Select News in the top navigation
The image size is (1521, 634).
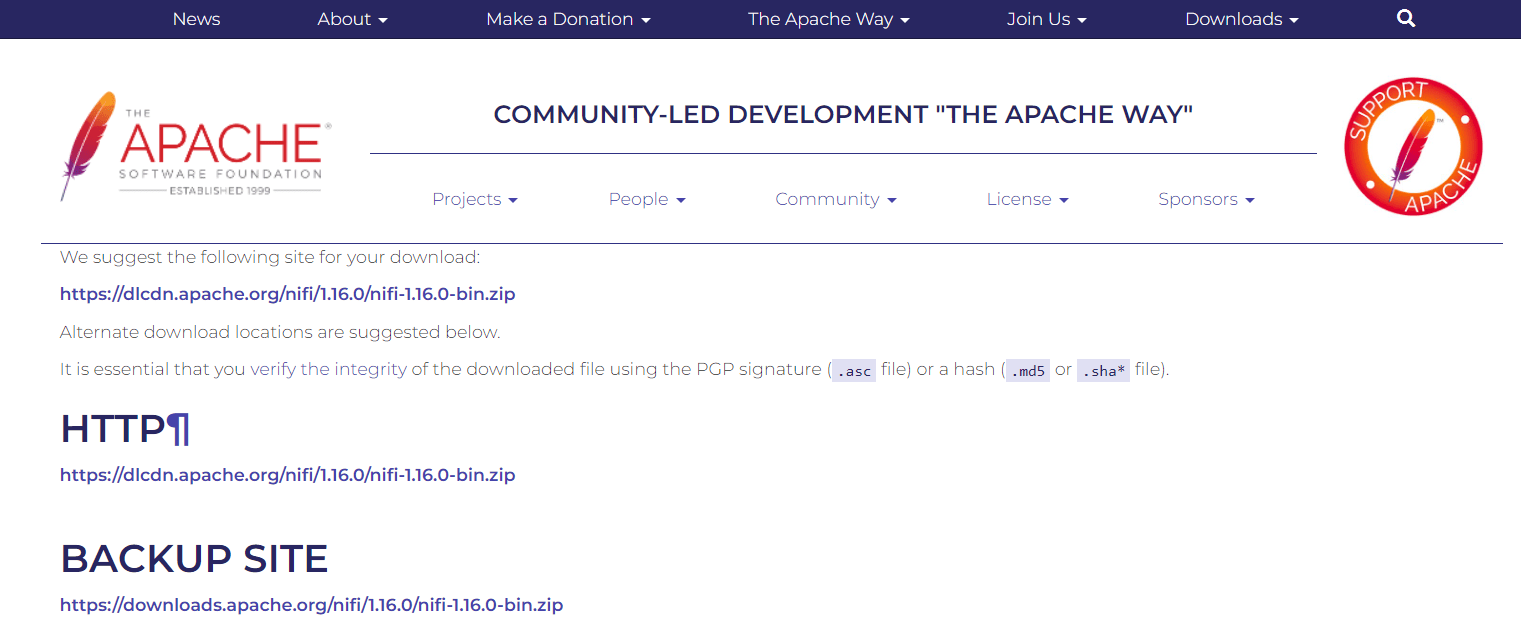point(196,18)
